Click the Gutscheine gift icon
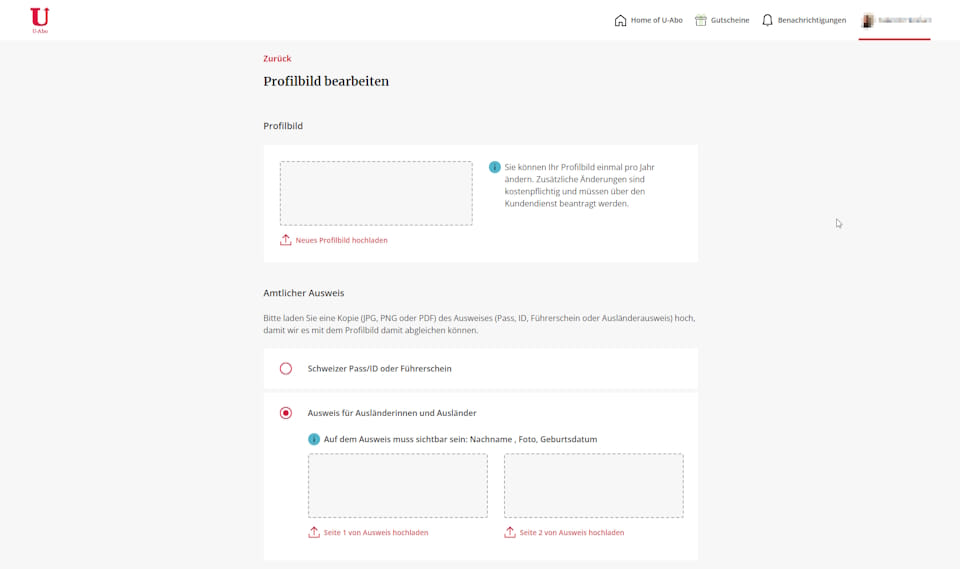The image size is (960, 569). click(x=701, y=20)
